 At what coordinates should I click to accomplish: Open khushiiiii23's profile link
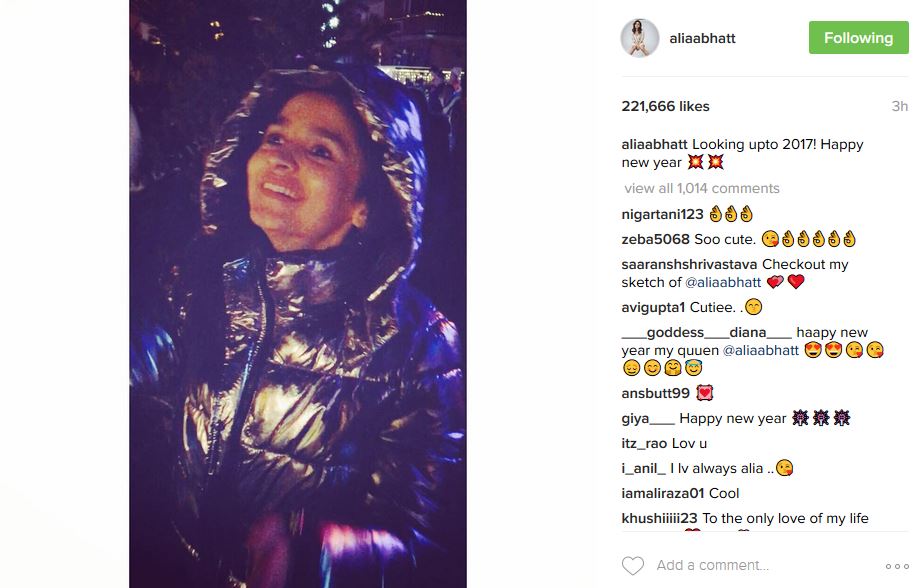(660, 518)
